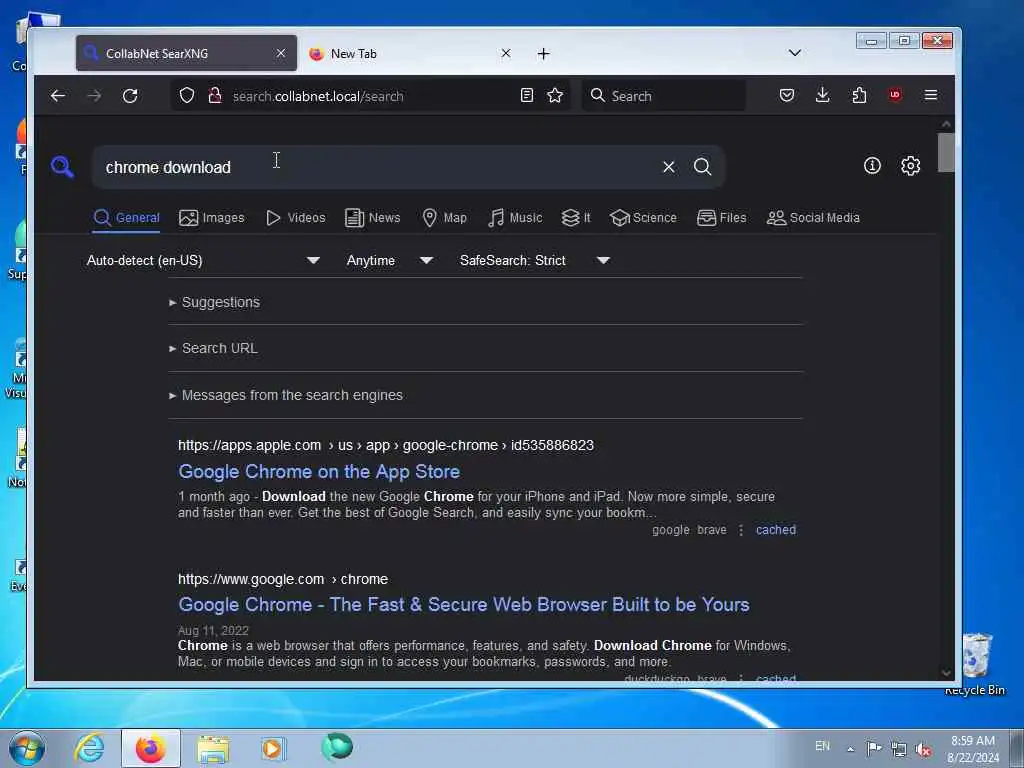This screenshot has width=1024, height=768.
Task: Switch to the Social Media search category
Action: click(x=813, y=217)
